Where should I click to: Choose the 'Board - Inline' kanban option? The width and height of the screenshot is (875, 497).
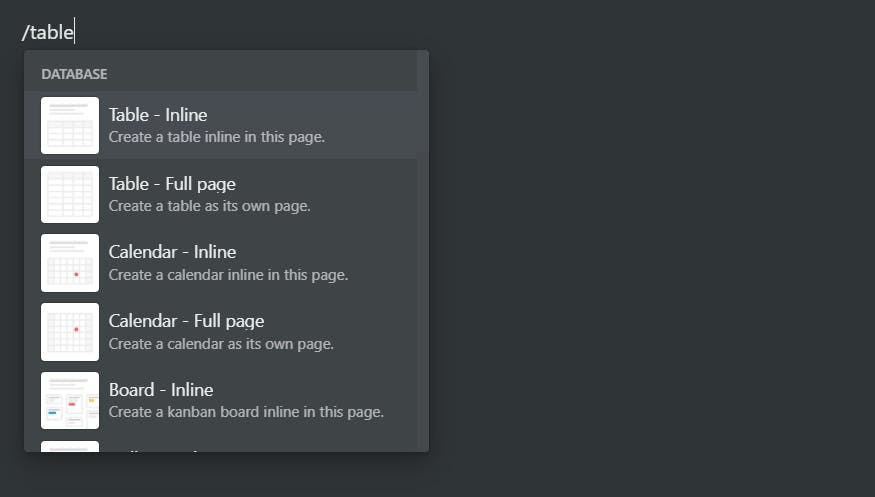pyautogui.click(x=220, y=401)
